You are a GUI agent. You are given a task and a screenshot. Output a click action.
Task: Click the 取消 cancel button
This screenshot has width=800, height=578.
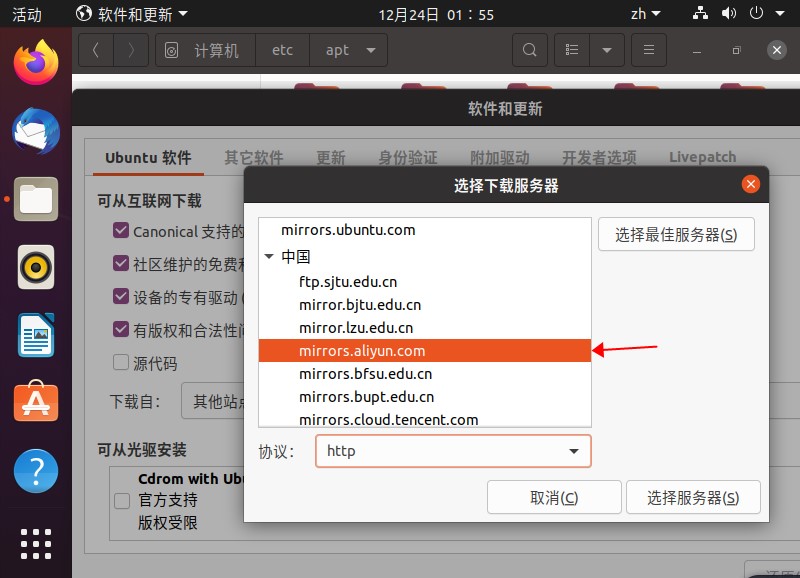(x=554, y=497)
